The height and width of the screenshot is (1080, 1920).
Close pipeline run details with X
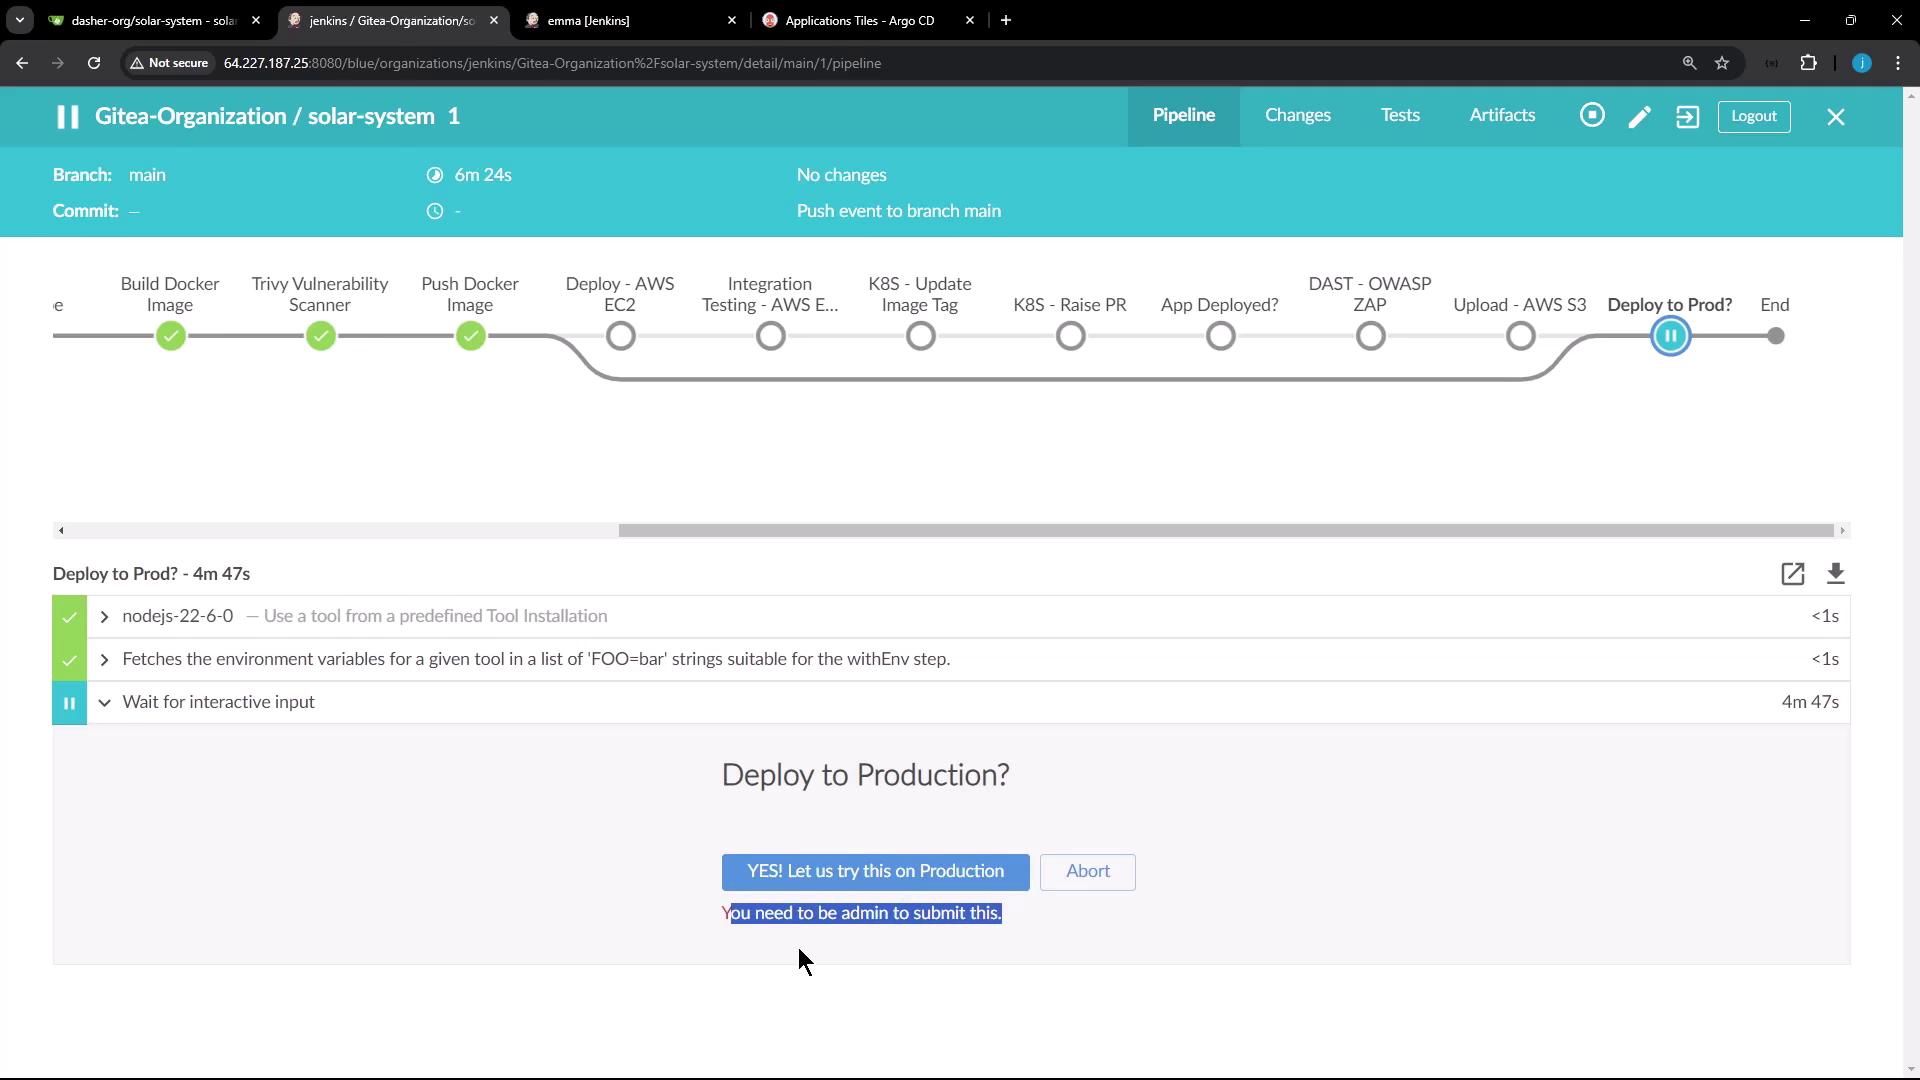point(1836,117)
